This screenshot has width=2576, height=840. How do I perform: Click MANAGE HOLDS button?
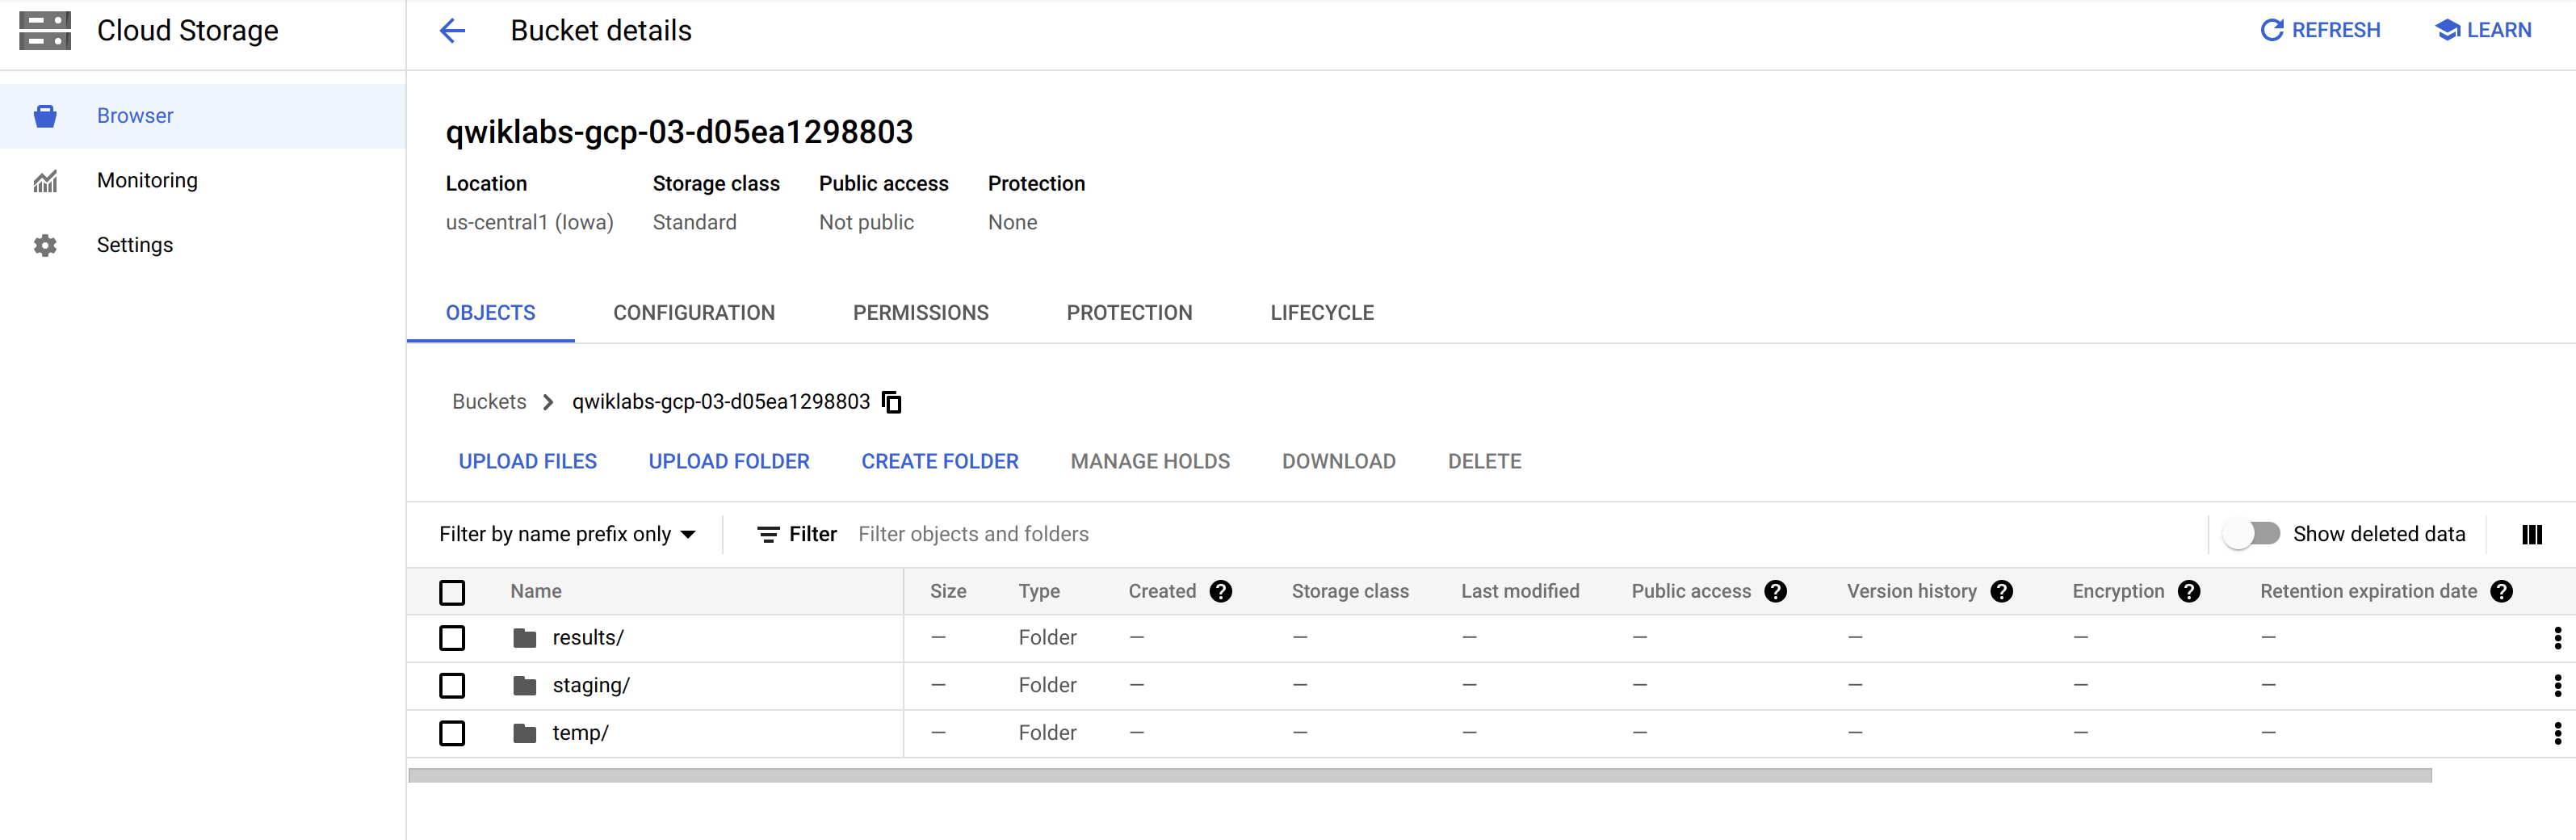click(1150, 462)
